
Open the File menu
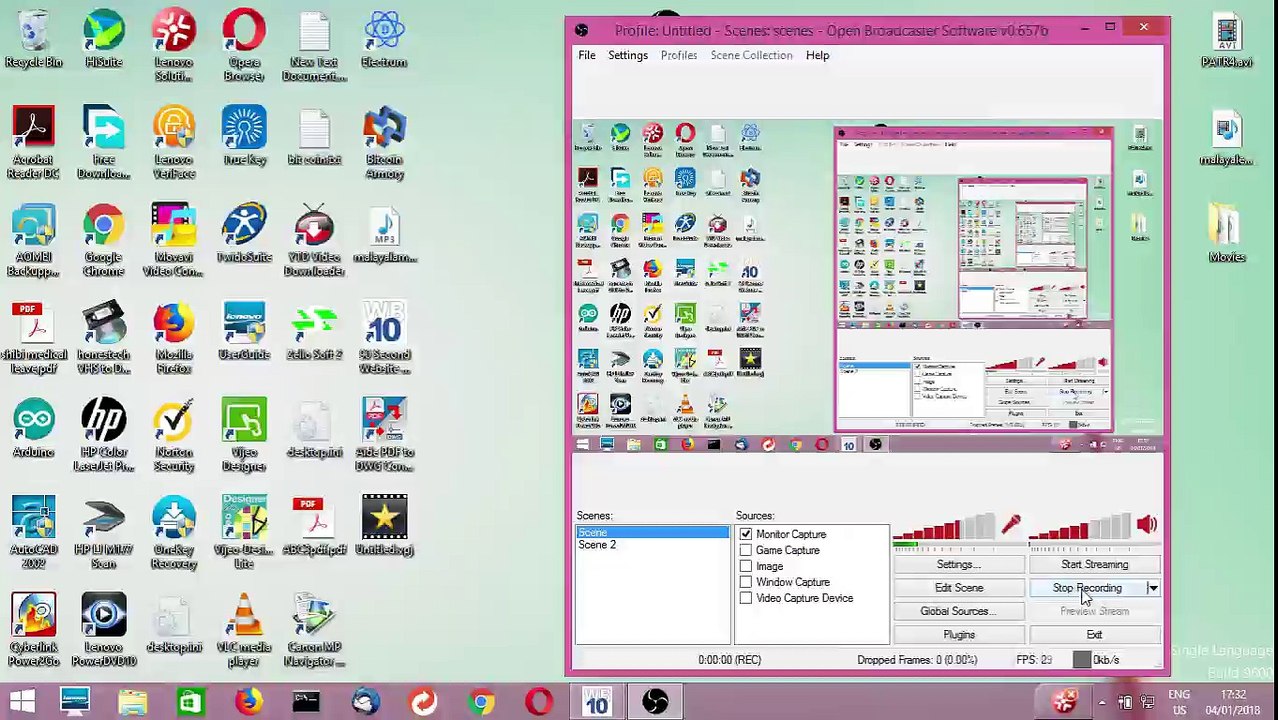pyautogui.click(x=587, y=55)
